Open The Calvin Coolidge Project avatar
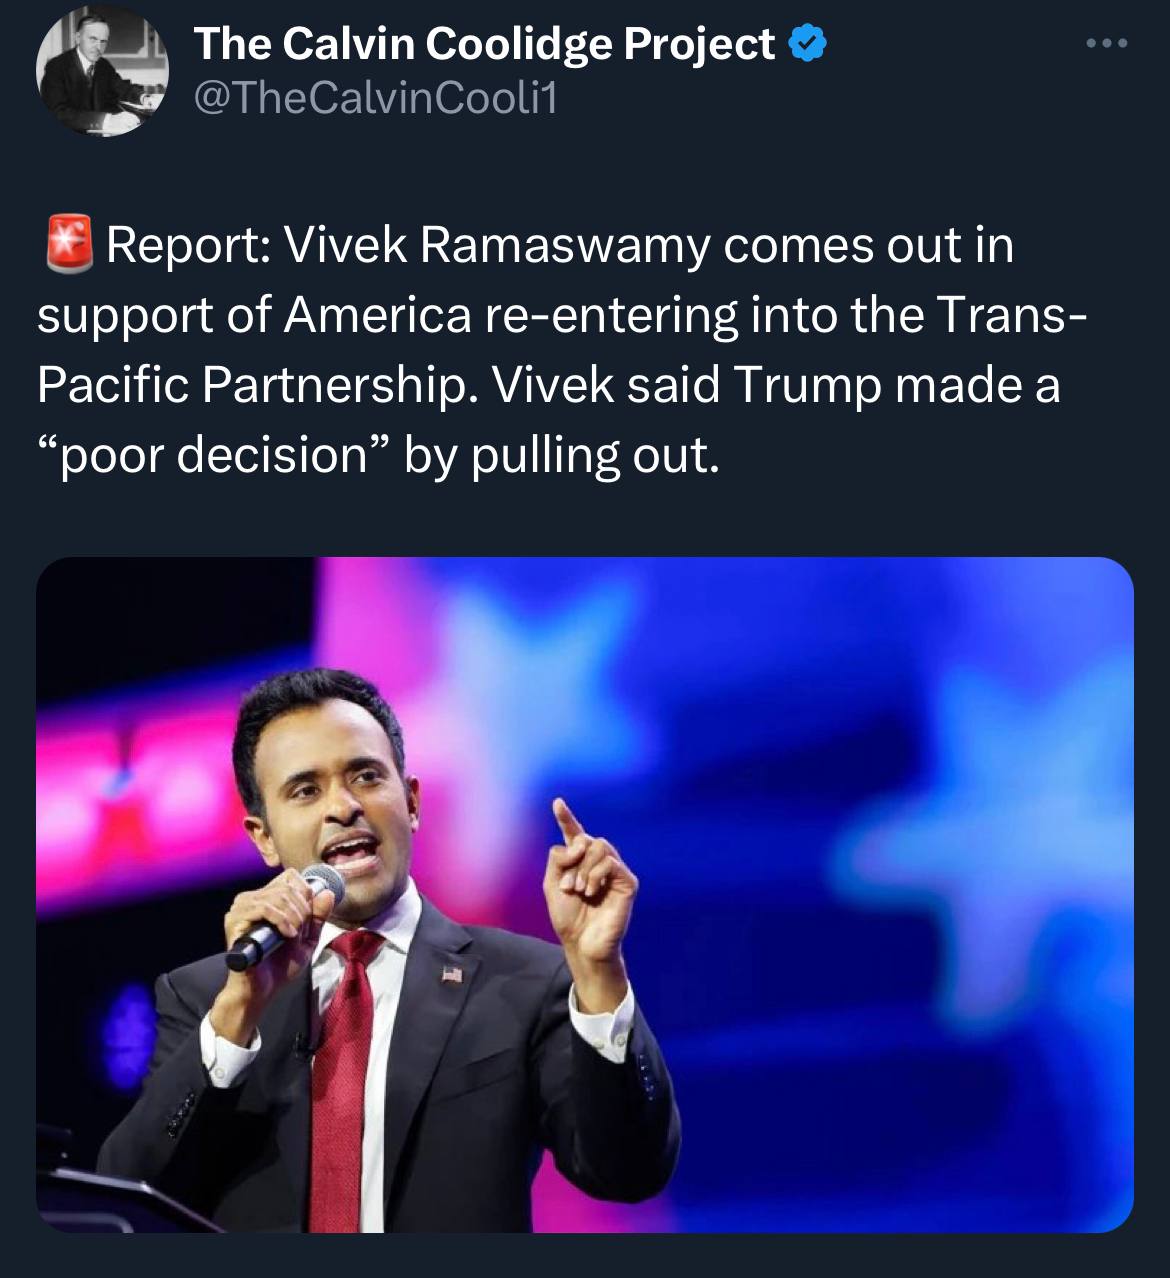 [x=102, y=72]
